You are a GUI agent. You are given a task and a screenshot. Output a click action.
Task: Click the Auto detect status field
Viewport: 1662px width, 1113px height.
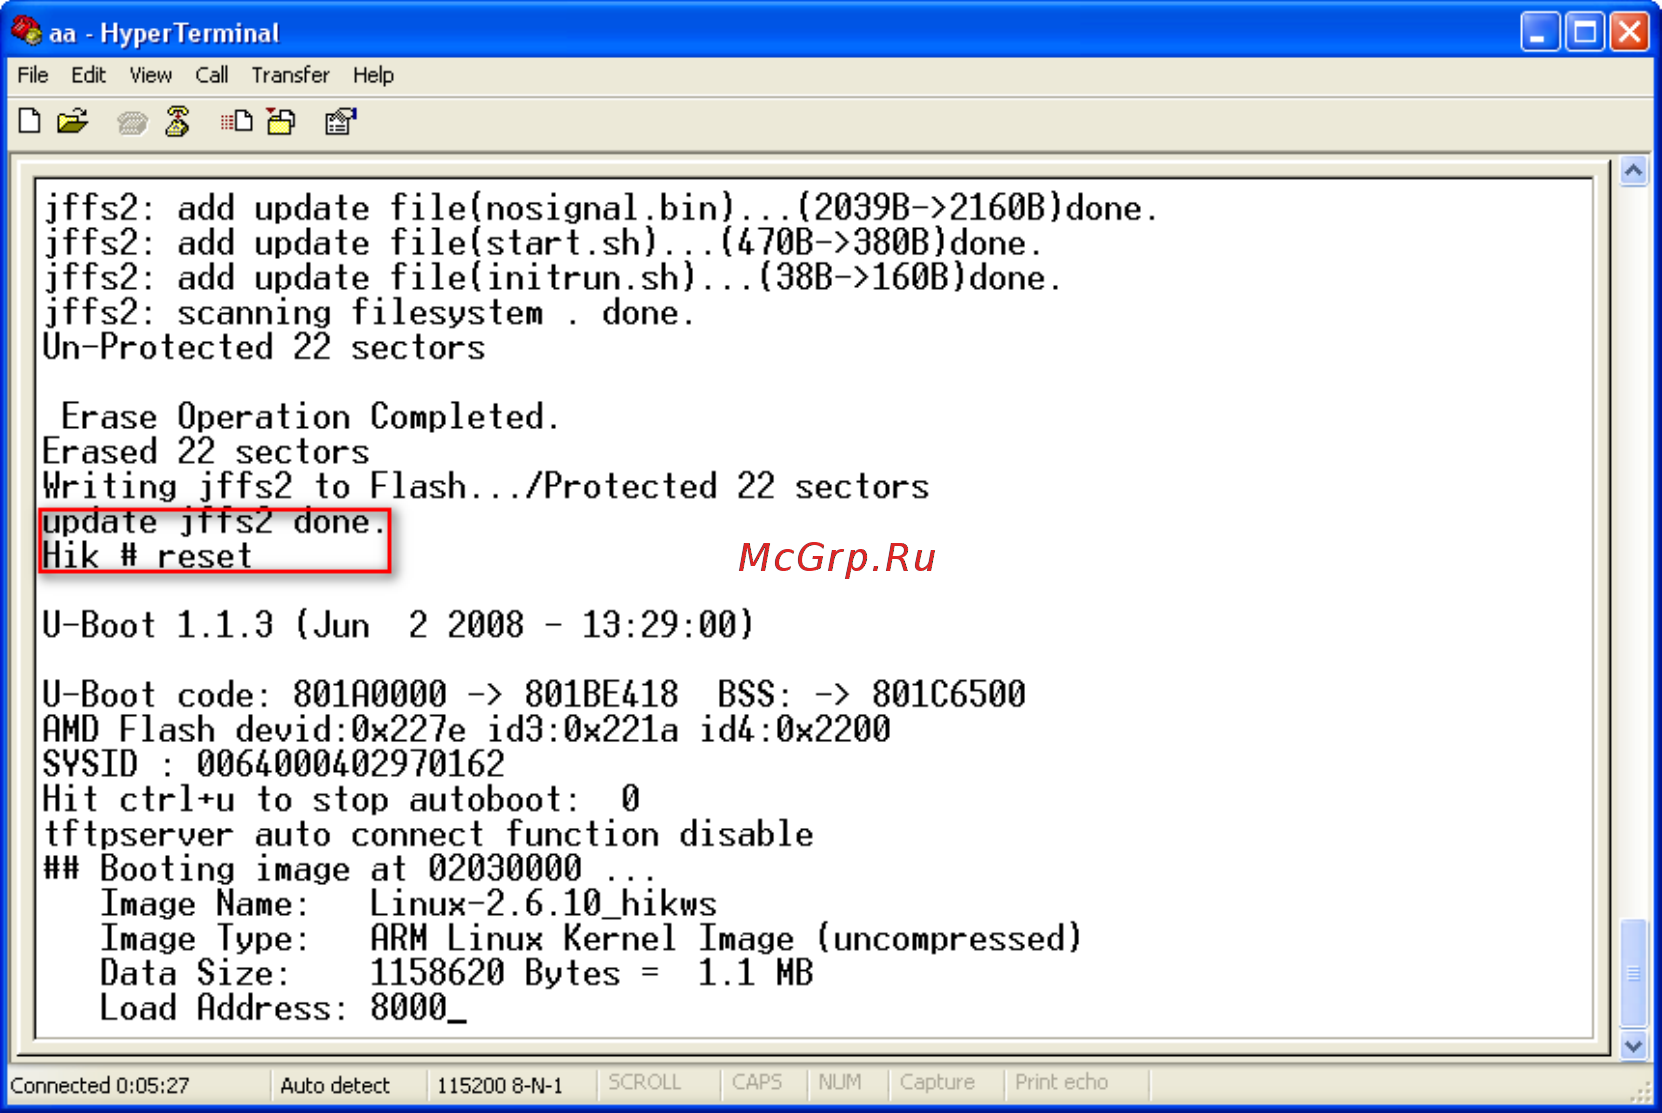click(x=335, y=1085)
